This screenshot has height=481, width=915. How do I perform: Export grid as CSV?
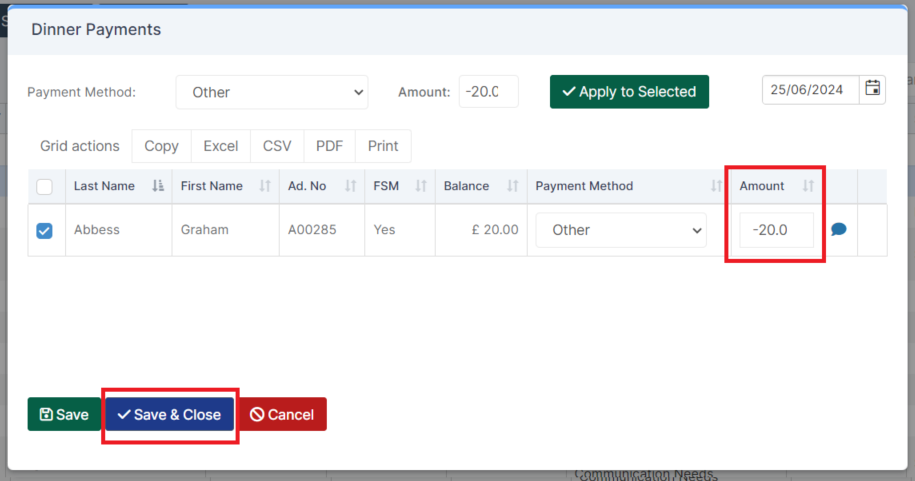point(277,146)
